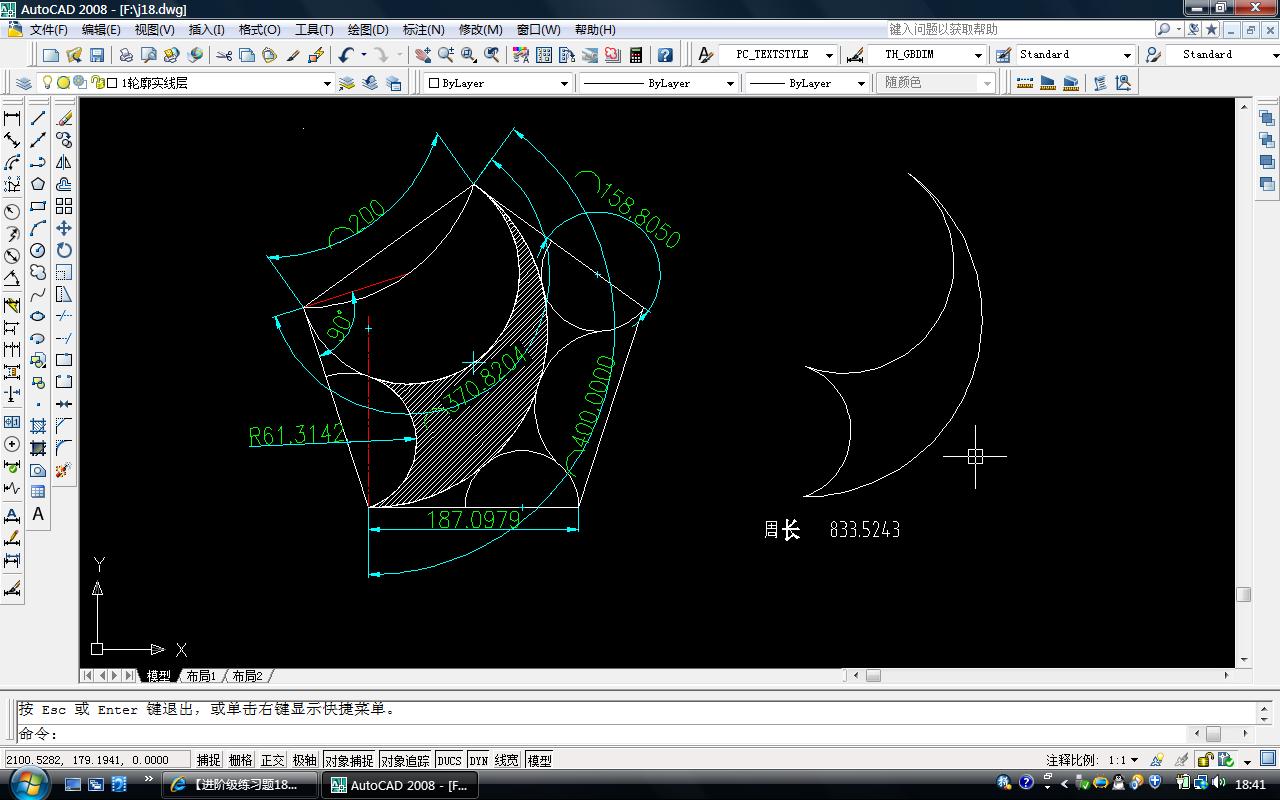Select the Line drawing tool

pyautogui.click(x=38, y=118)
